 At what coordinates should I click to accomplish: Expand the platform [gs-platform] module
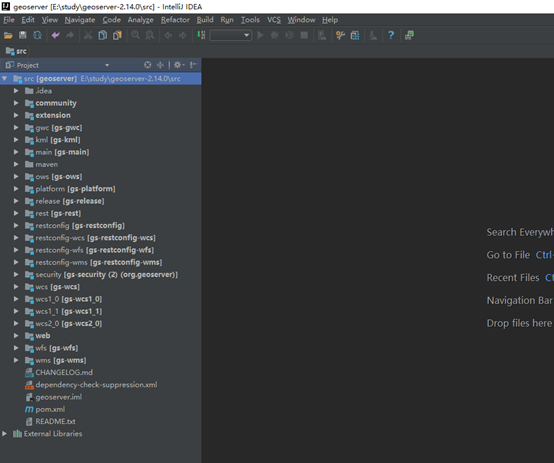16,189
